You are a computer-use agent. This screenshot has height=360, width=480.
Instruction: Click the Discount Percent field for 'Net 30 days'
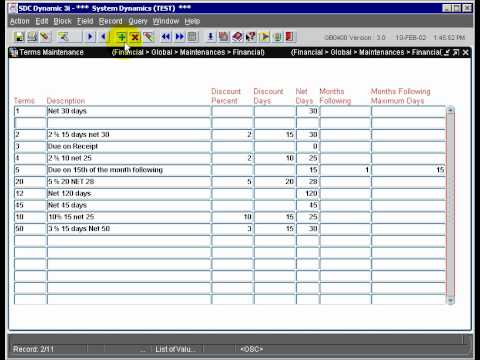[x=232, y=111]
